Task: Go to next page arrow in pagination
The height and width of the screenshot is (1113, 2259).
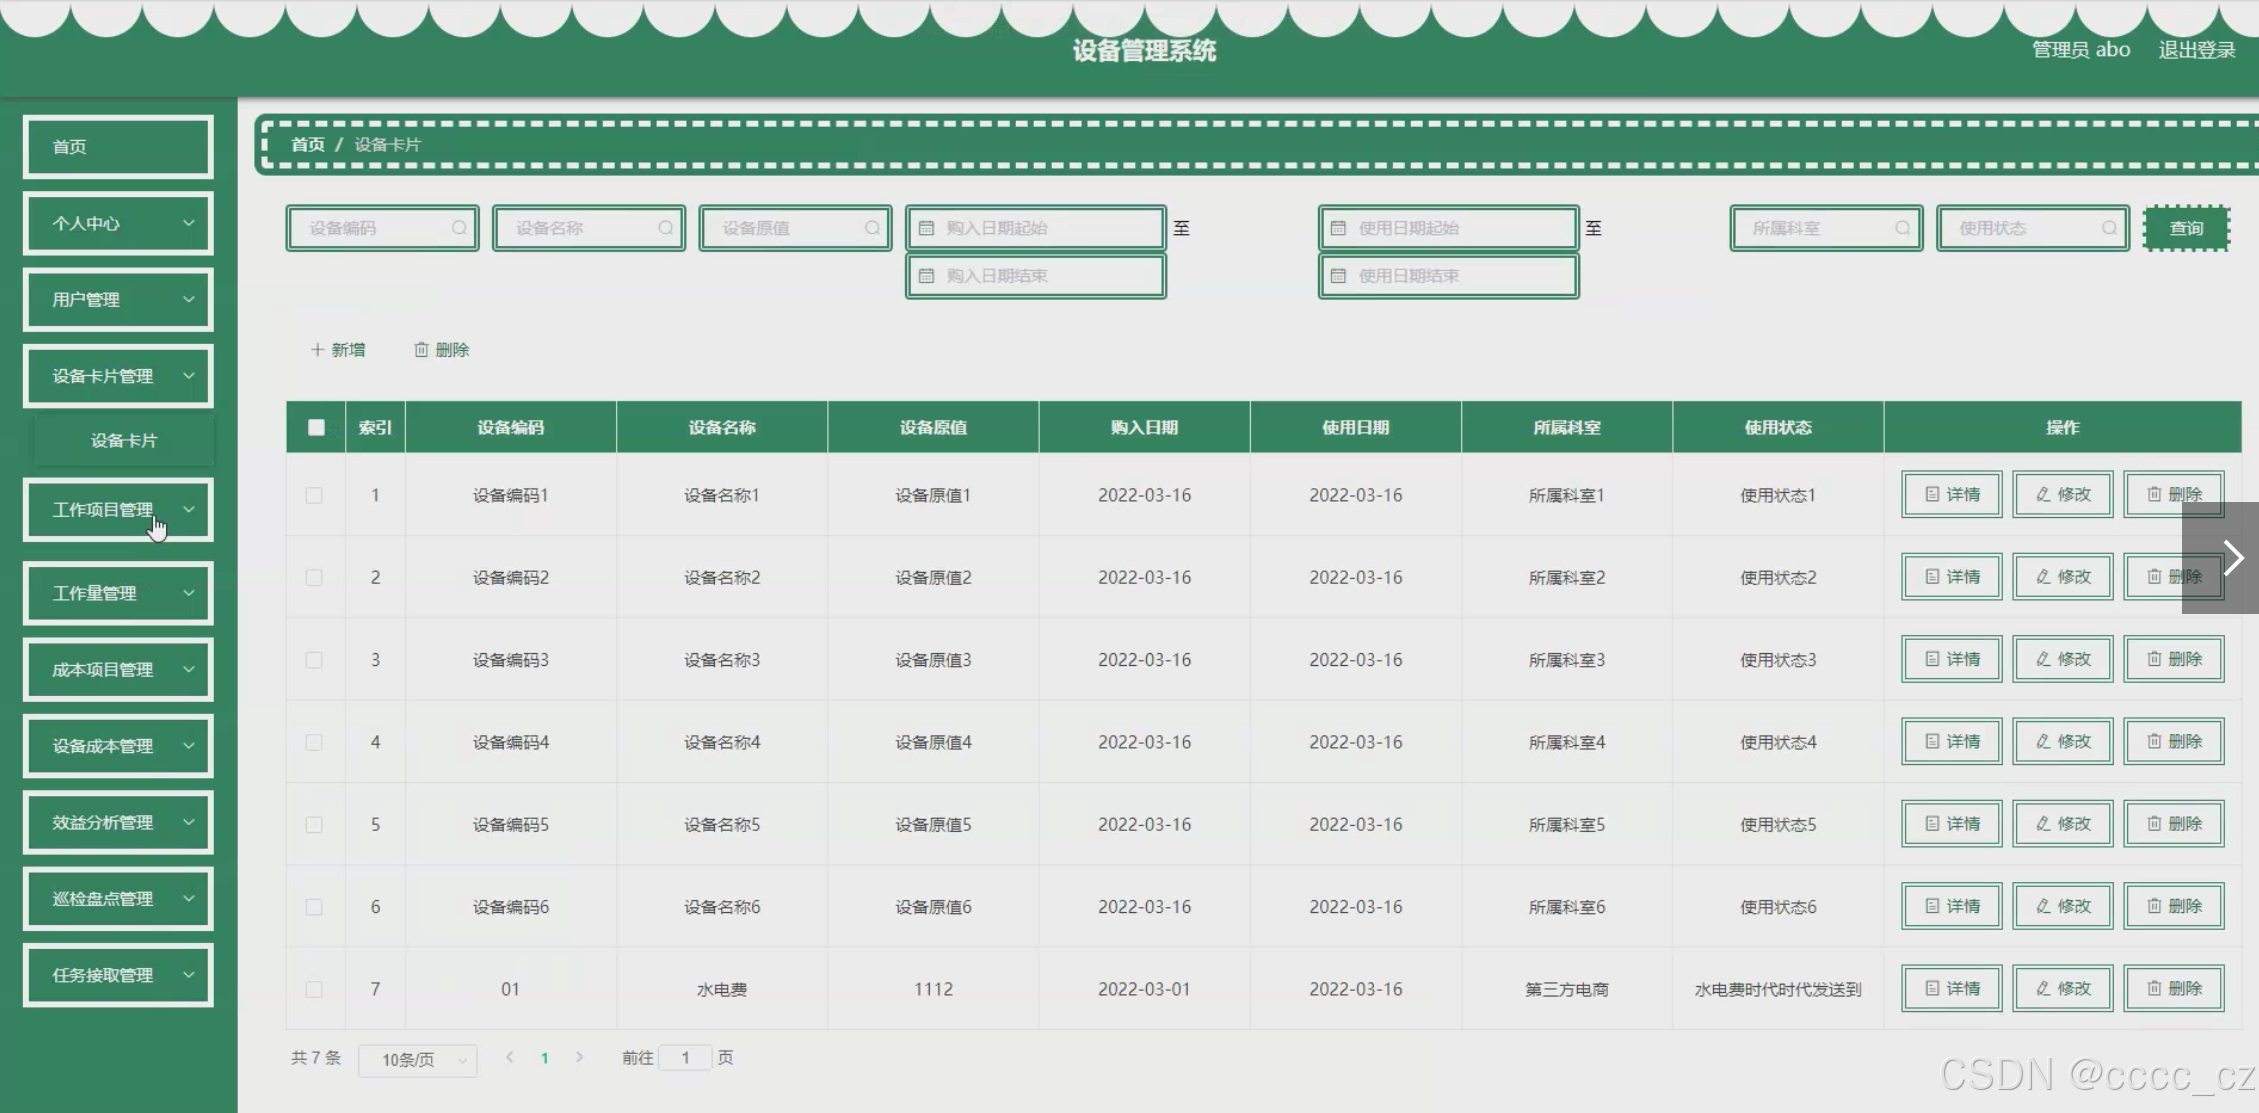Action: [x=579, y=1057]
